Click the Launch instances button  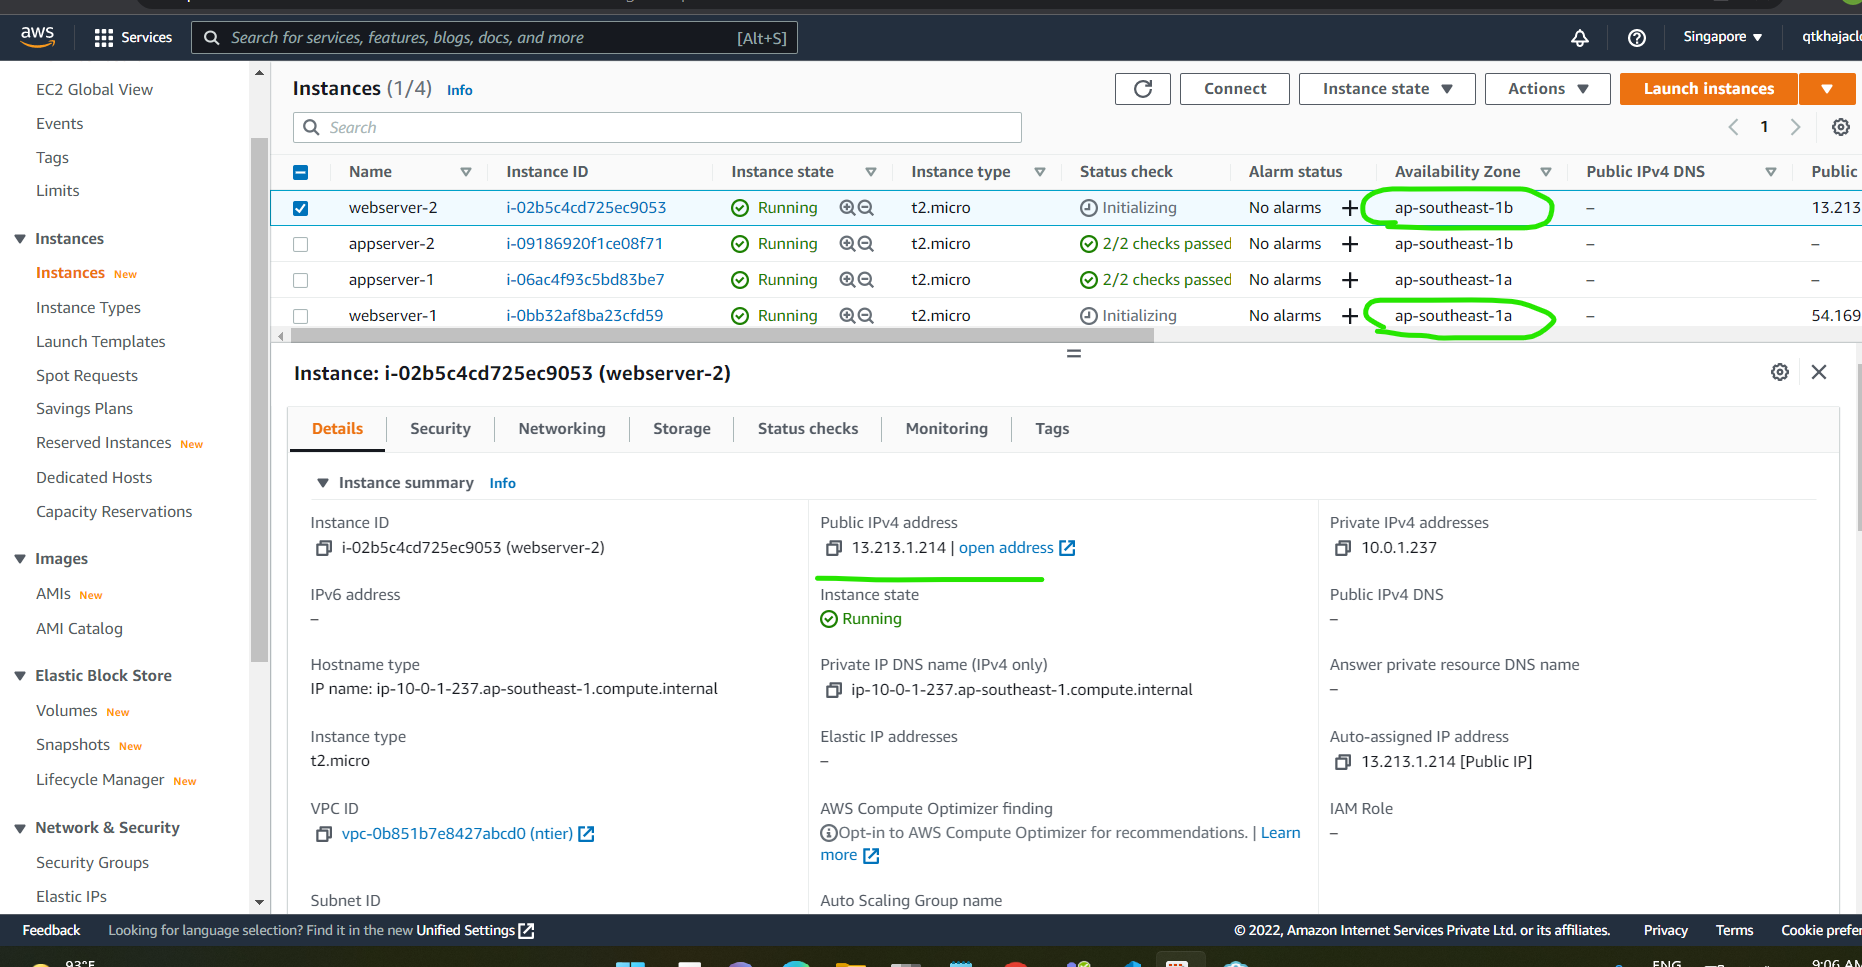point(1709,89)
